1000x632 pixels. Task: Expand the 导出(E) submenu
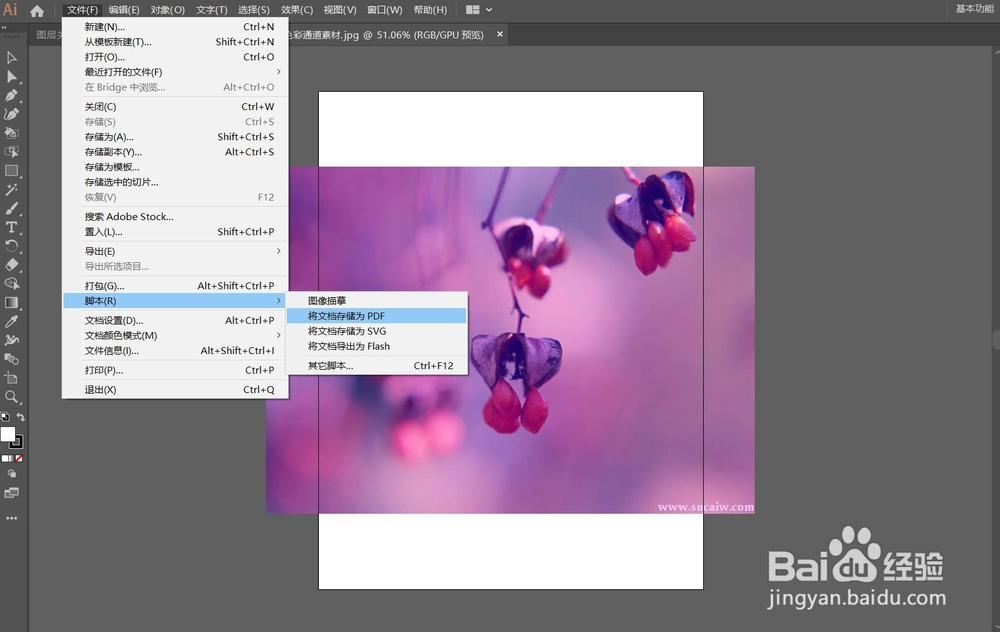click(175, 251)
